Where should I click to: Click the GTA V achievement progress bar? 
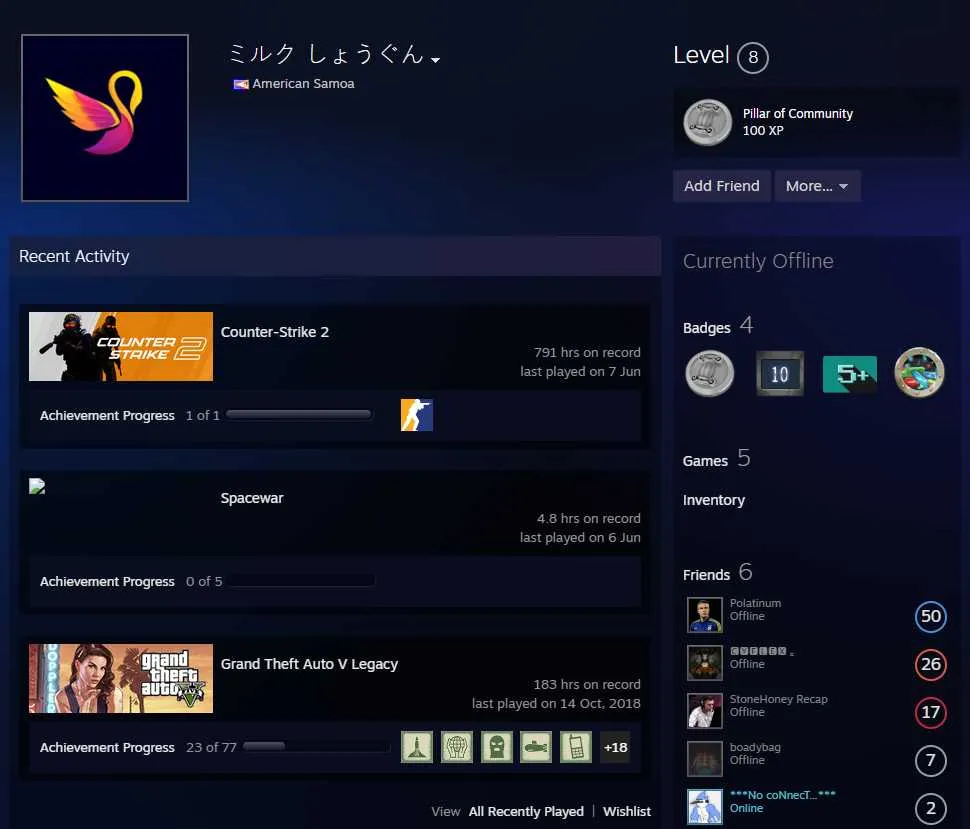click(316, 747)
